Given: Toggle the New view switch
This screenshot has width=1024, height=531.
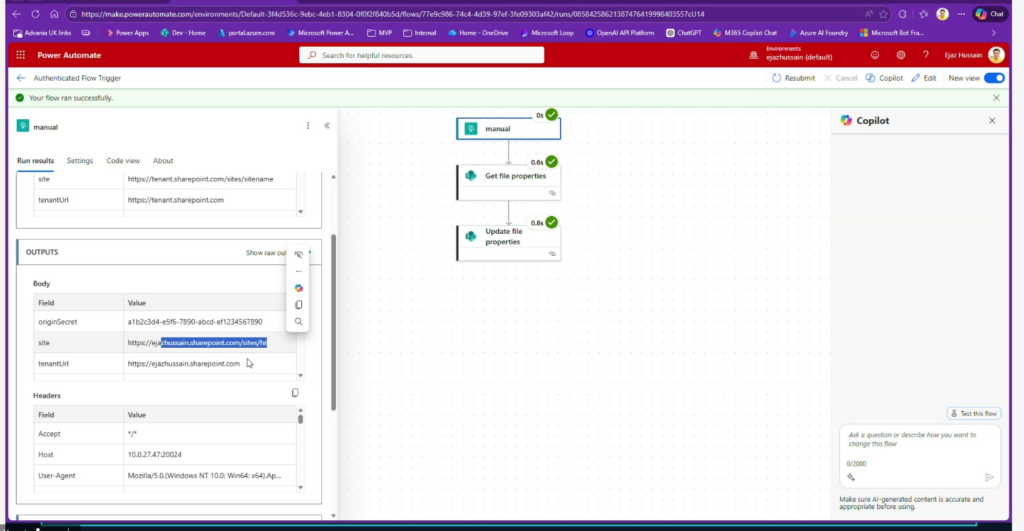Looking at the screenshot, I should (994, 78).
